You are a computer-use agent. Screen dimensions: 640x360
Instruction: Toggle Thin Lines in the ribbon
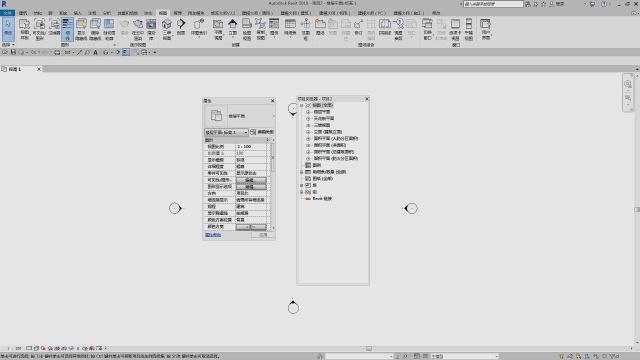(x=67, y=29)
